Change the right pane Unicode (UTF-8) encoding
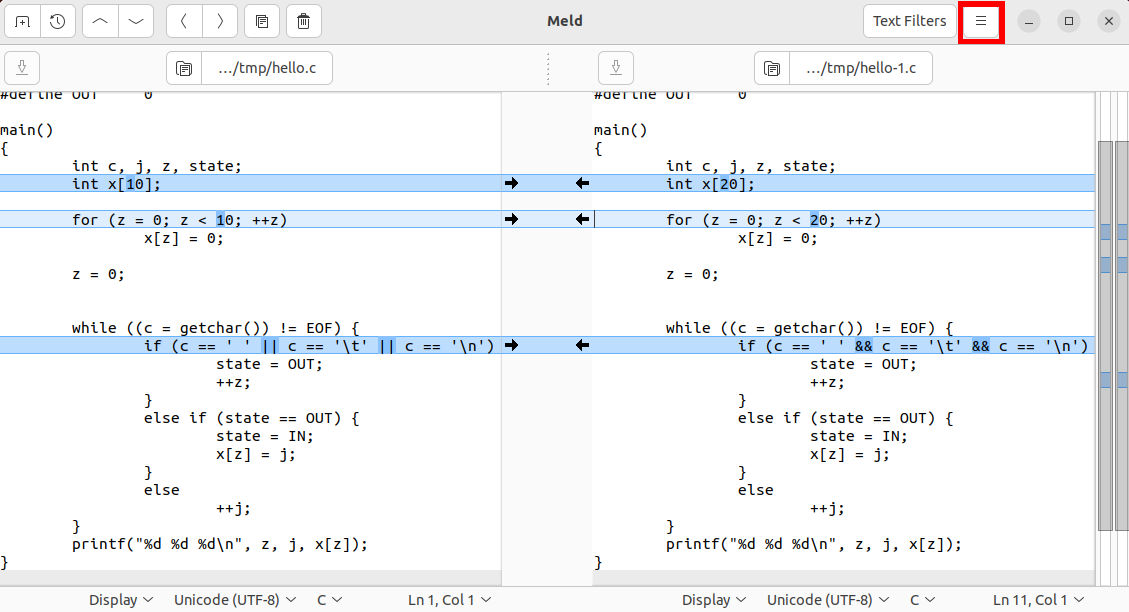Image resolution: width=1129 pixels, height=612 pixels. click(828, 599)
